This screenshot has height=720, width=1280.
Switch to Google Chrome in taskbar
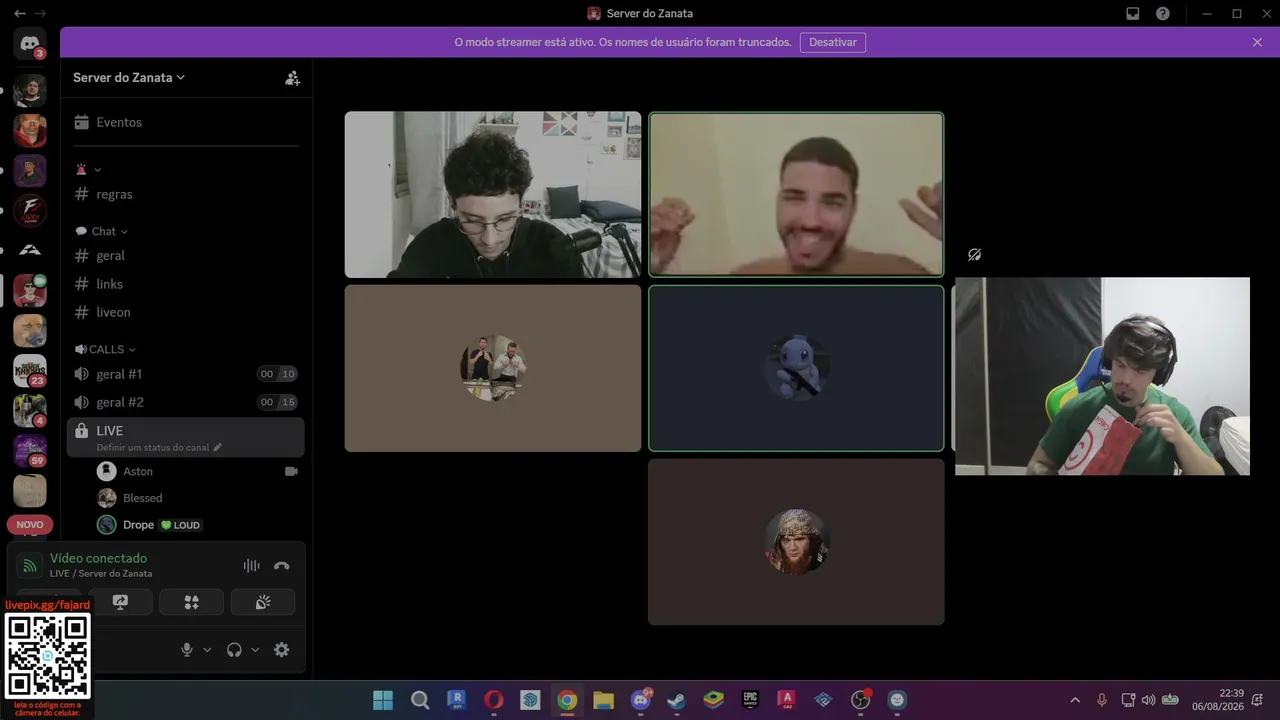(x=567, y=700)
